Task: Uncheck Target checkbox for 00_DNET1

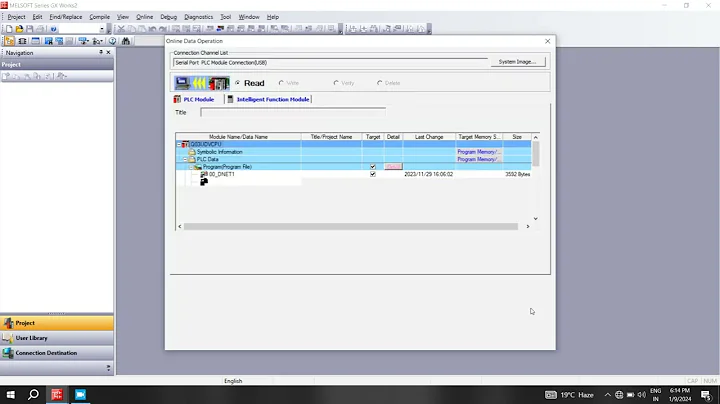Action: tap(373, 174)
